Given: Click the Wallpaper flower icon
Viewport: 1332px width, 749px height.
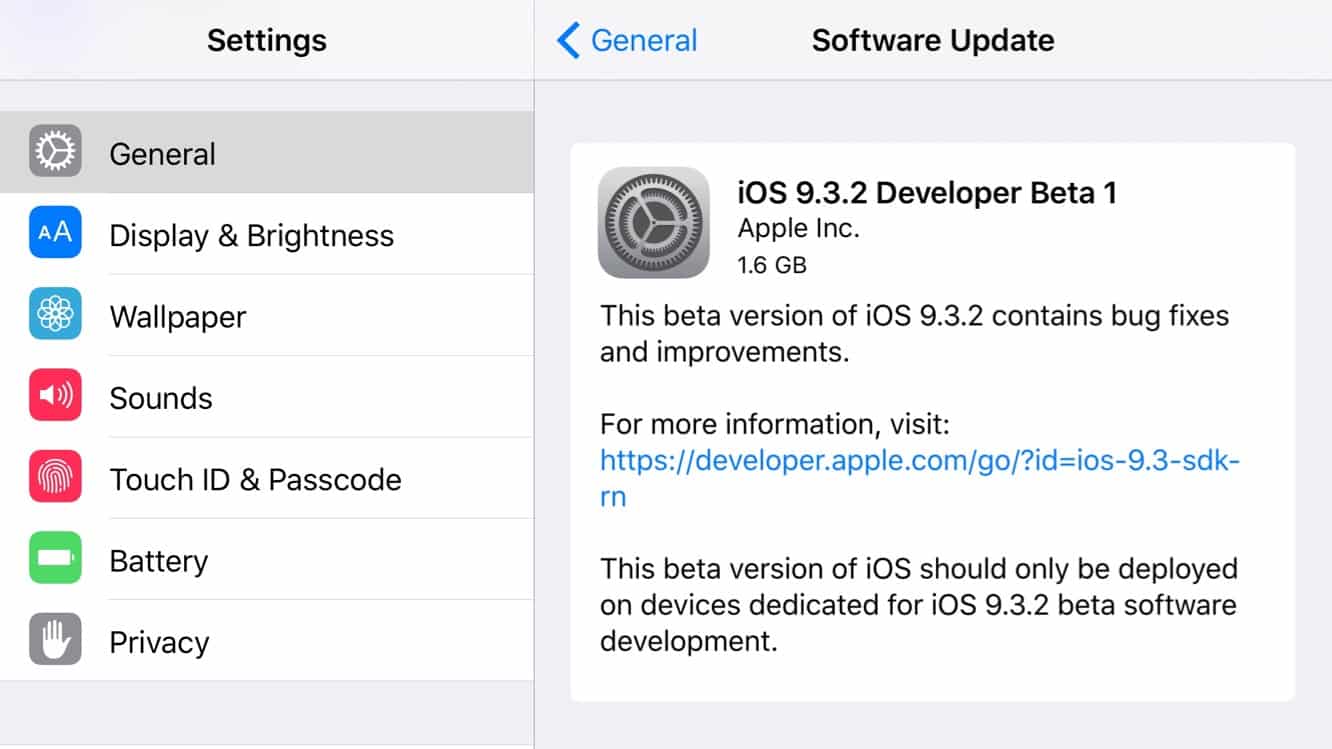Looking at the screenshot, I should 55,315.
